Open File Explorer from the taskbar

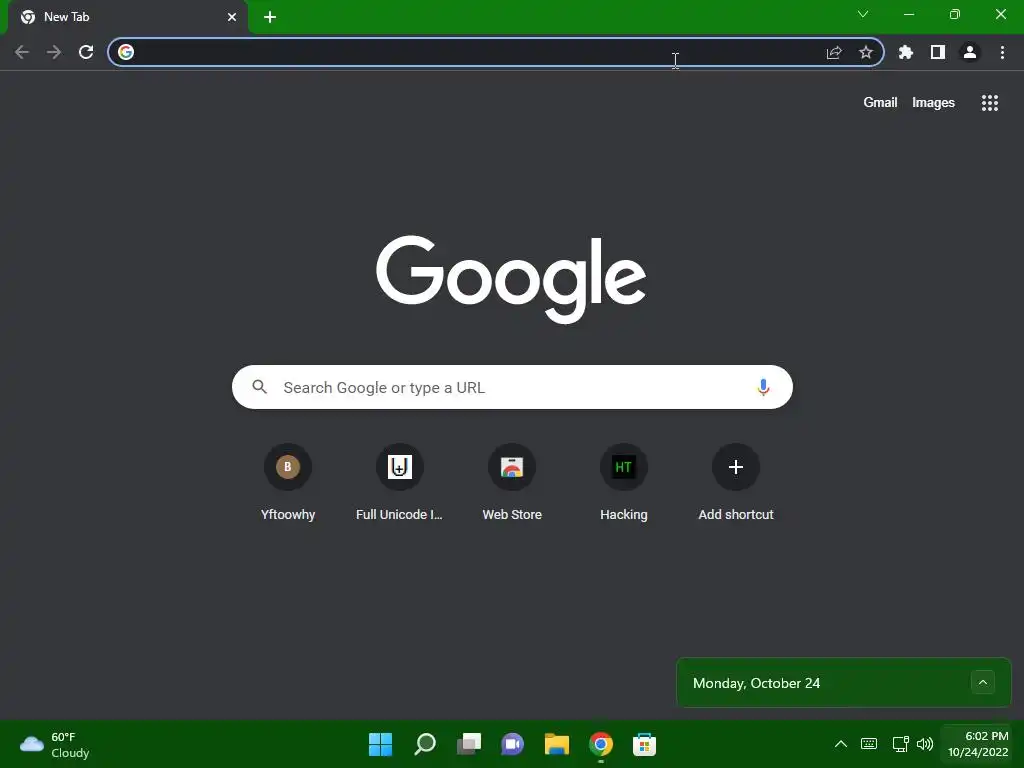pyautogui.click(x=556, y=744)
